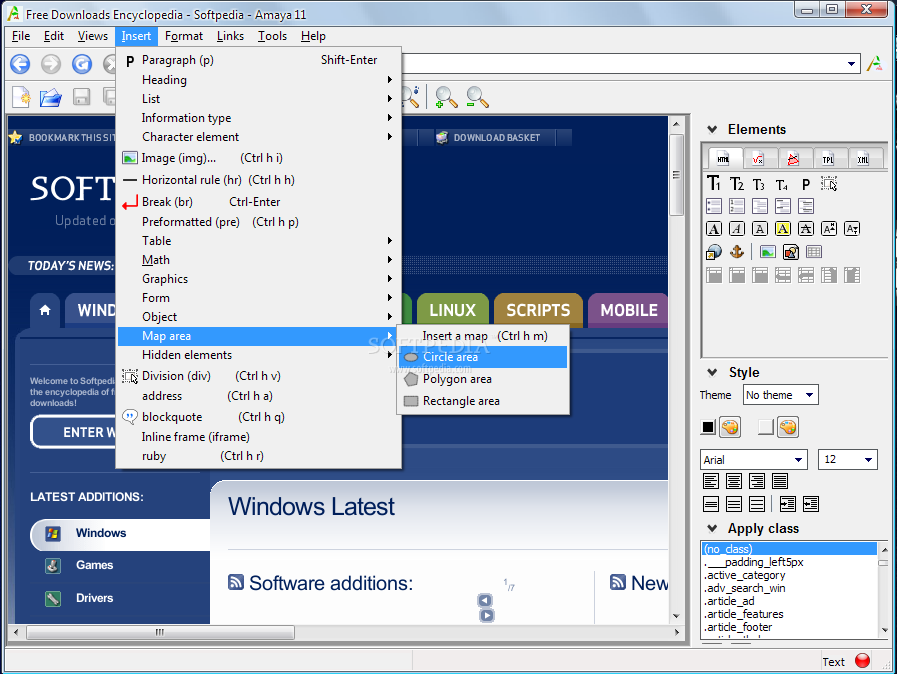Click the division selection icon in Elements
Image resolution: width=898 pixels, height=674 pixels.
[829, 184]
